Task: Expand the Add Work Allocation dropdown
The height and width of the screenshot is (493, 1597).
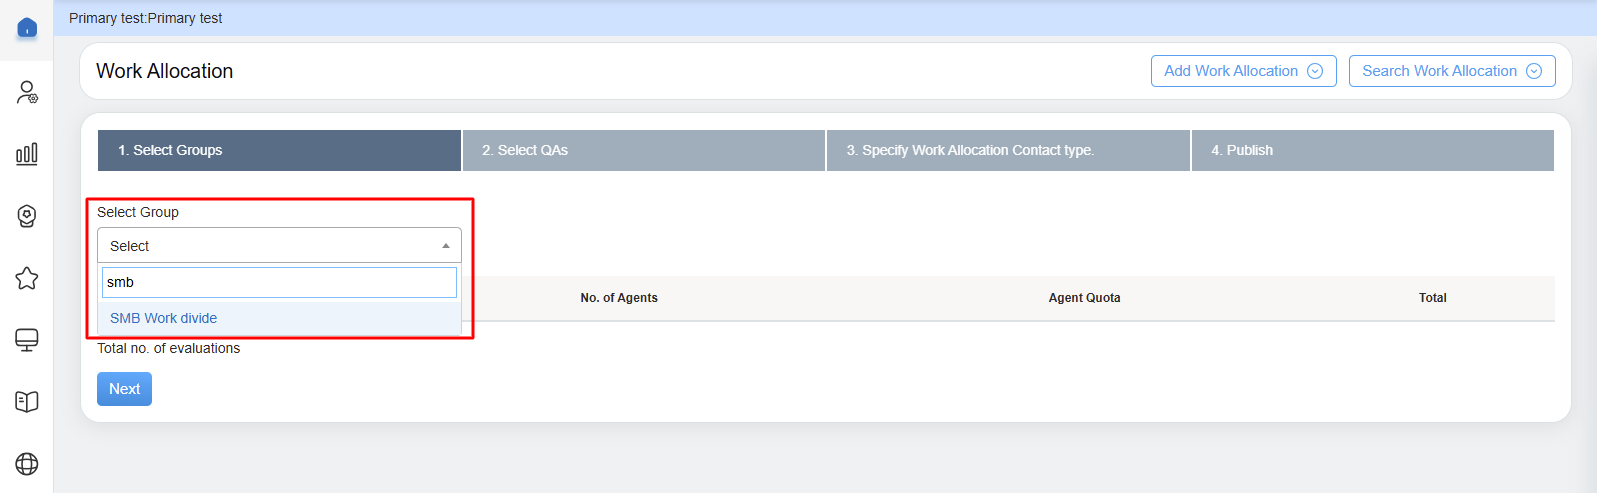Action: pyautogui.click(x=1243, y=71)
